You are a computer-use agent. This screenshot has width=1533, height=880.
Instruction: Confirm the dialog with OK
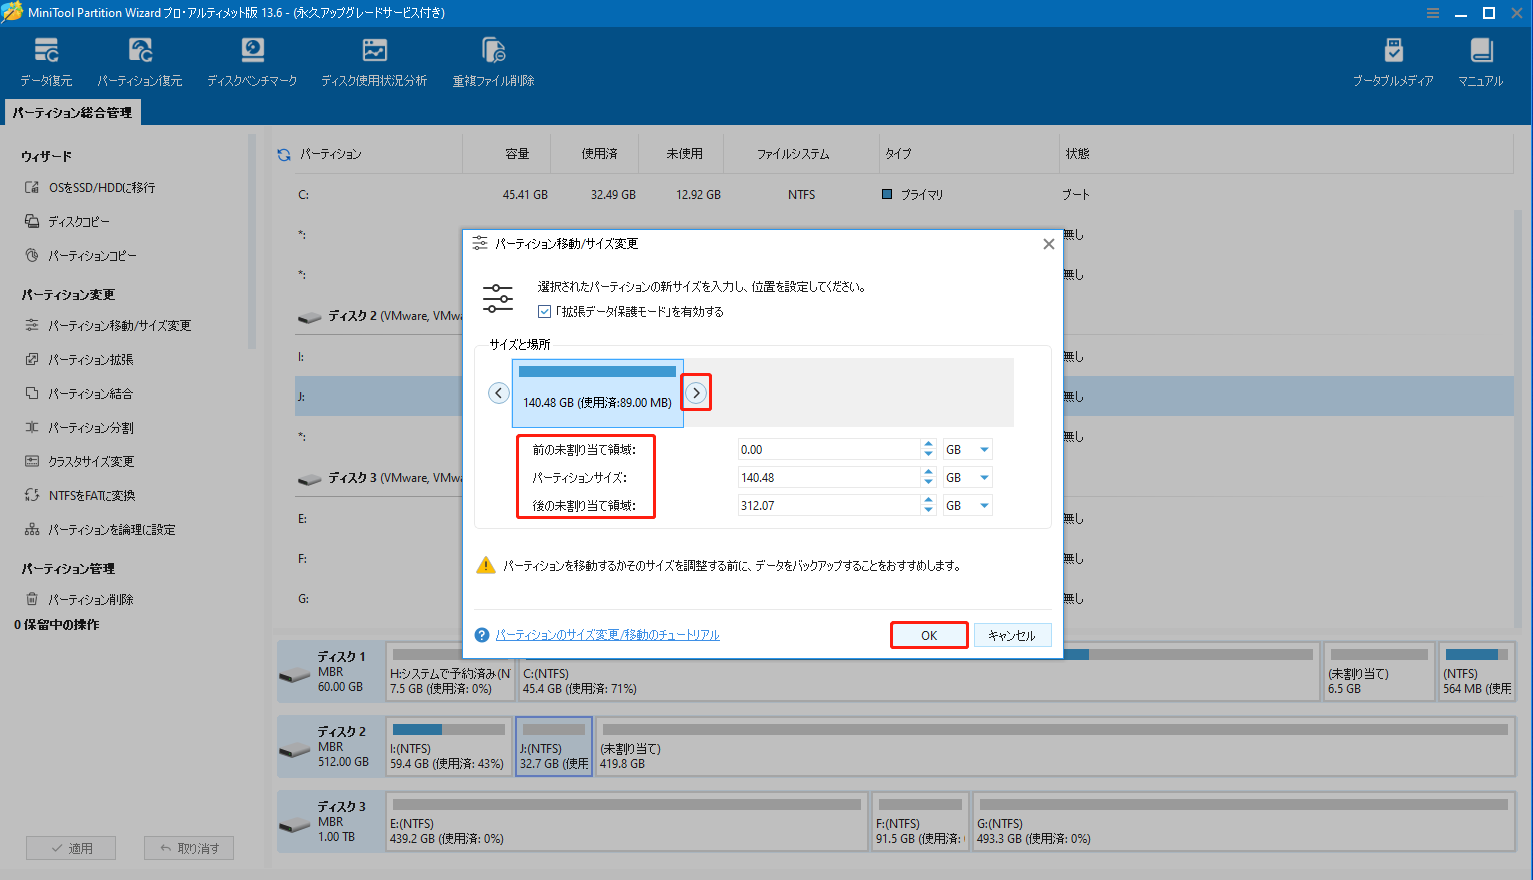[x=929, y=636]
